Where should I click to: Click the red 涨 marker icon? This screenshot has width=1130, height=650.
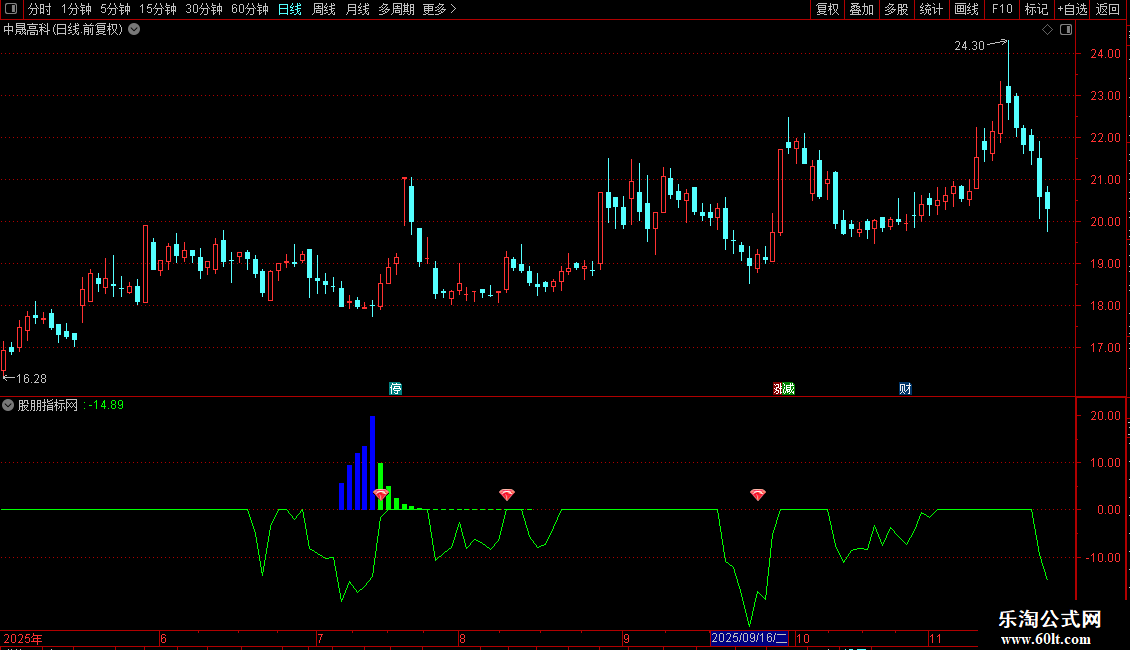[778, 388]
